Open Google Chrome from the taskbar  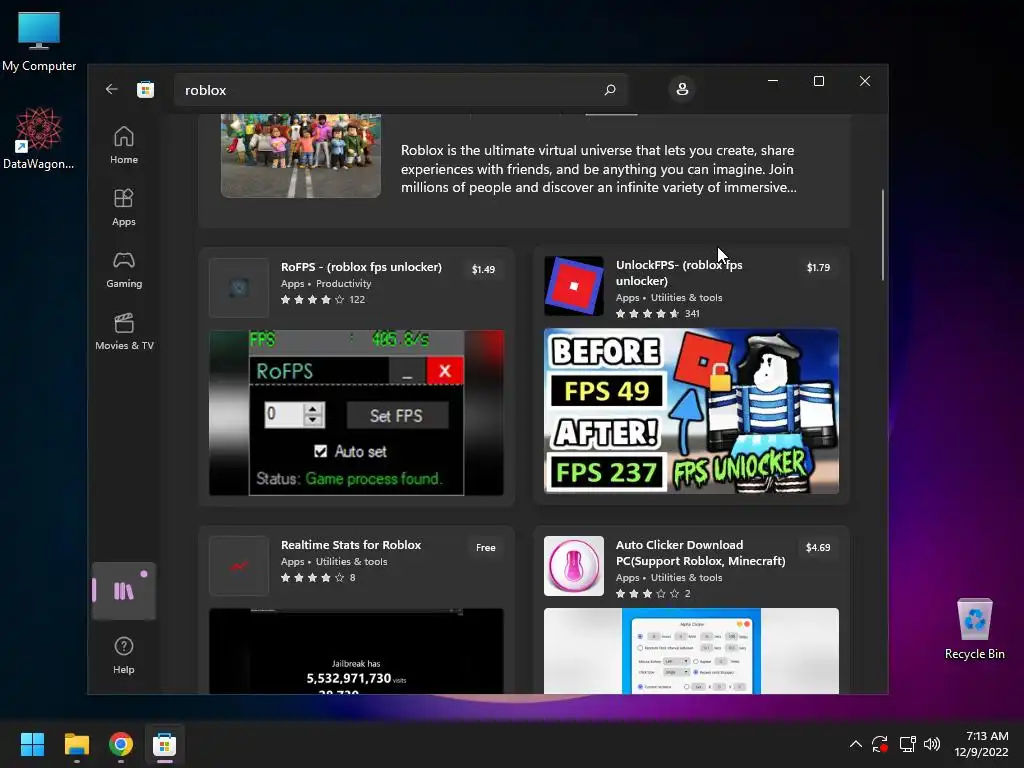(121, 744)
